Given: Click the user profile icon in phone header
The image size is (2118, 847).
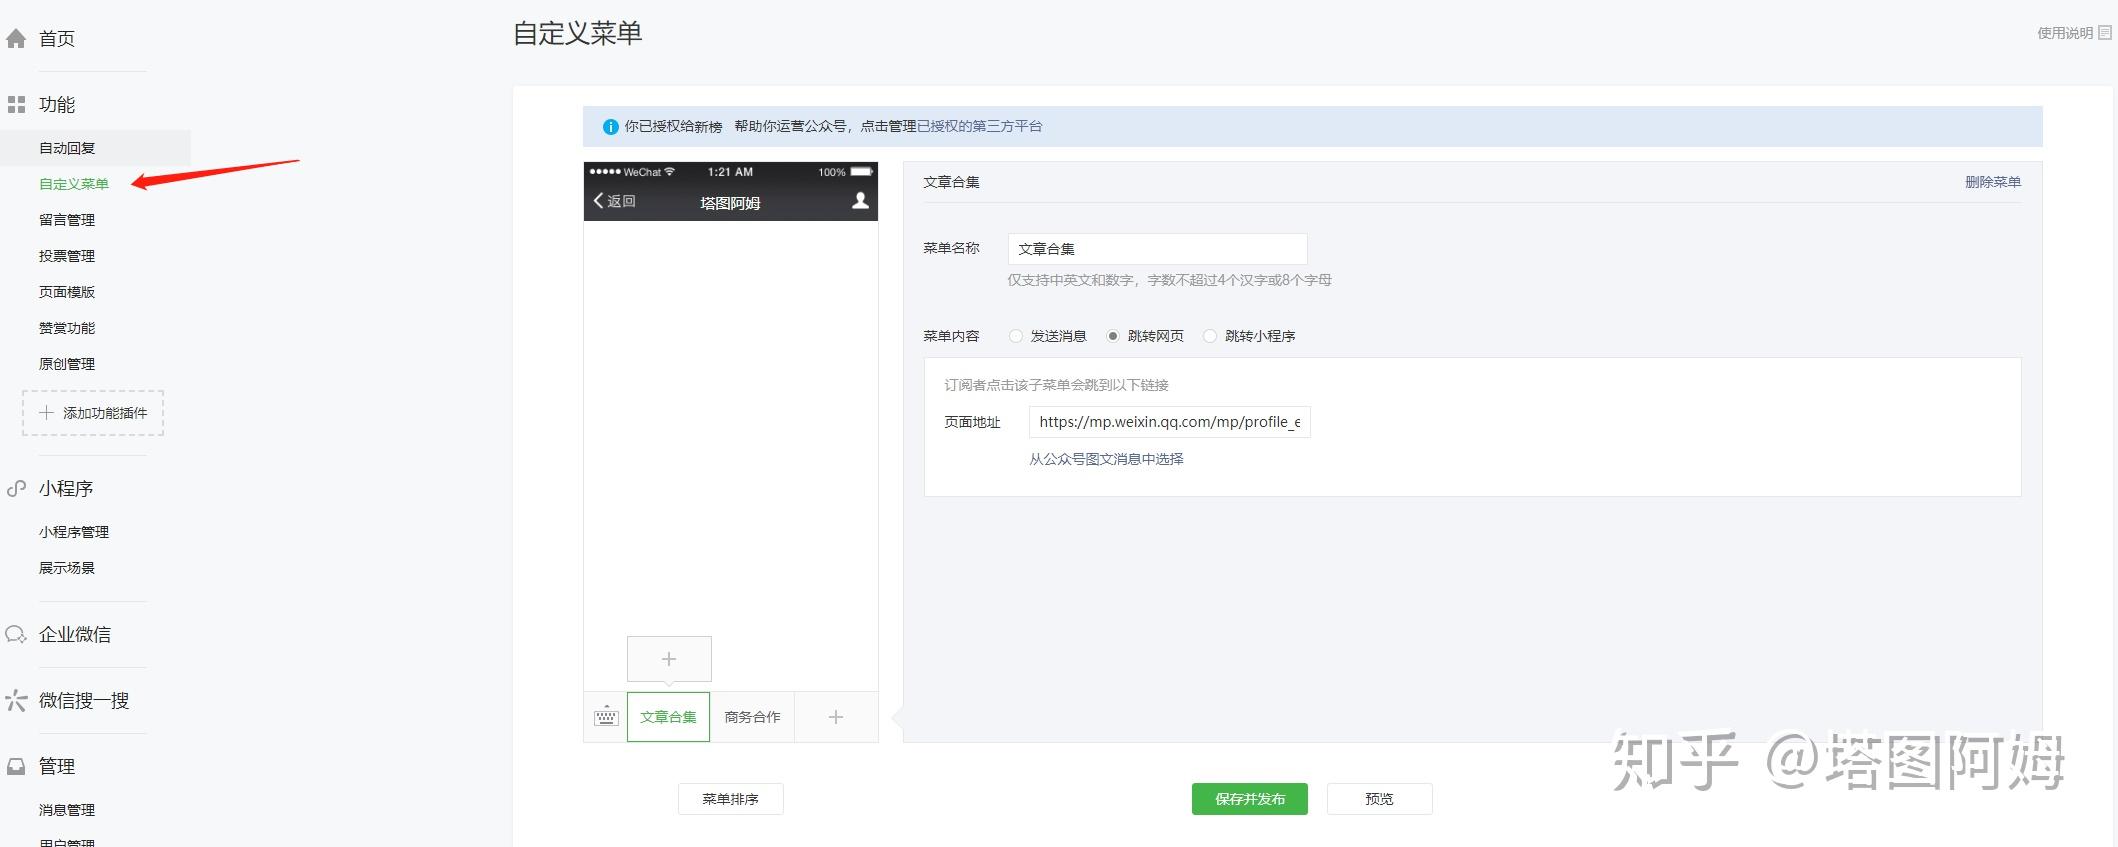Looking at the screenshot, I should pyautogui.click(x=860, y=201).
